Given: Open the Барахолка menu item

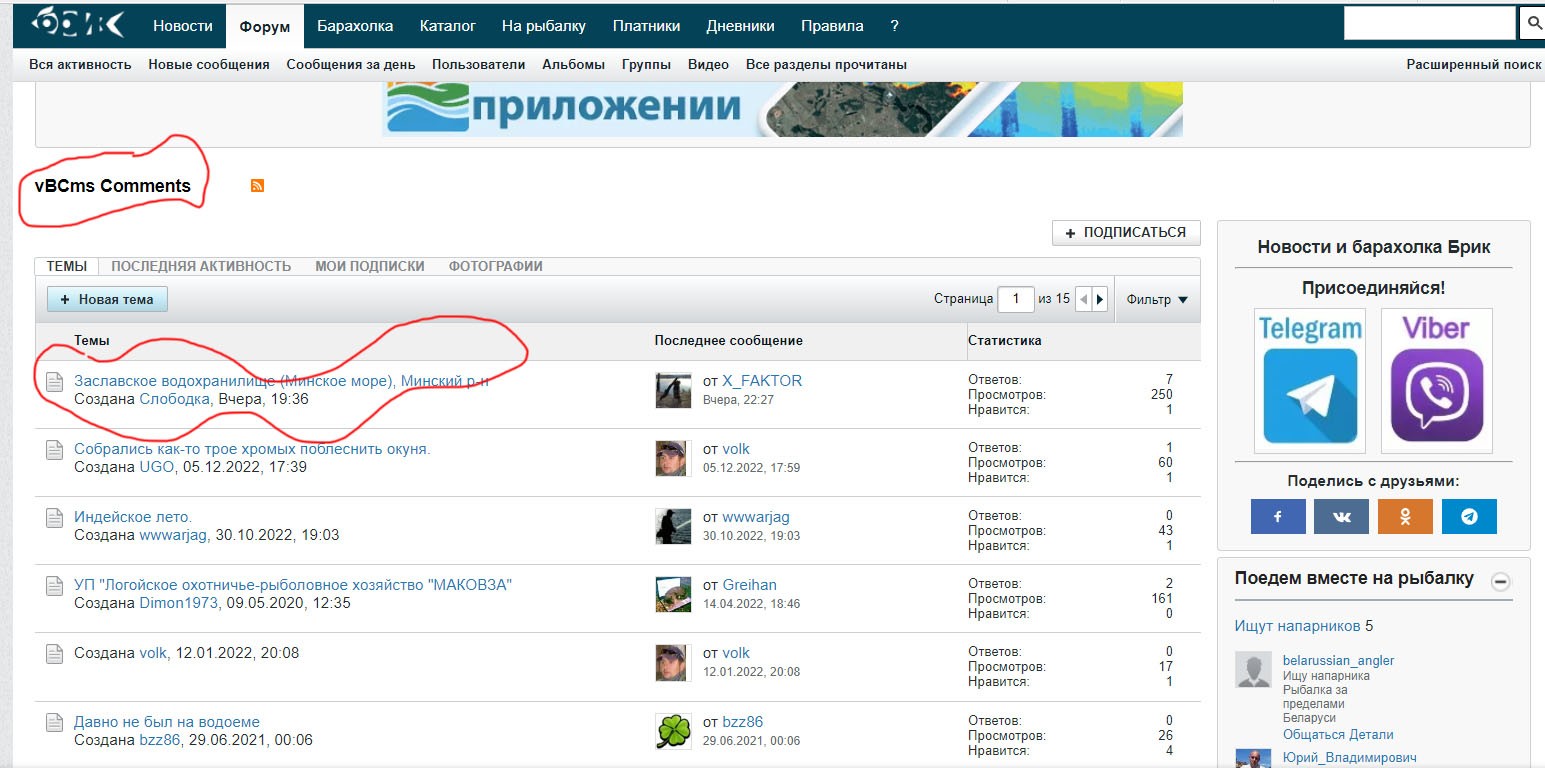Looking at the screenshot, I should 355,26.
